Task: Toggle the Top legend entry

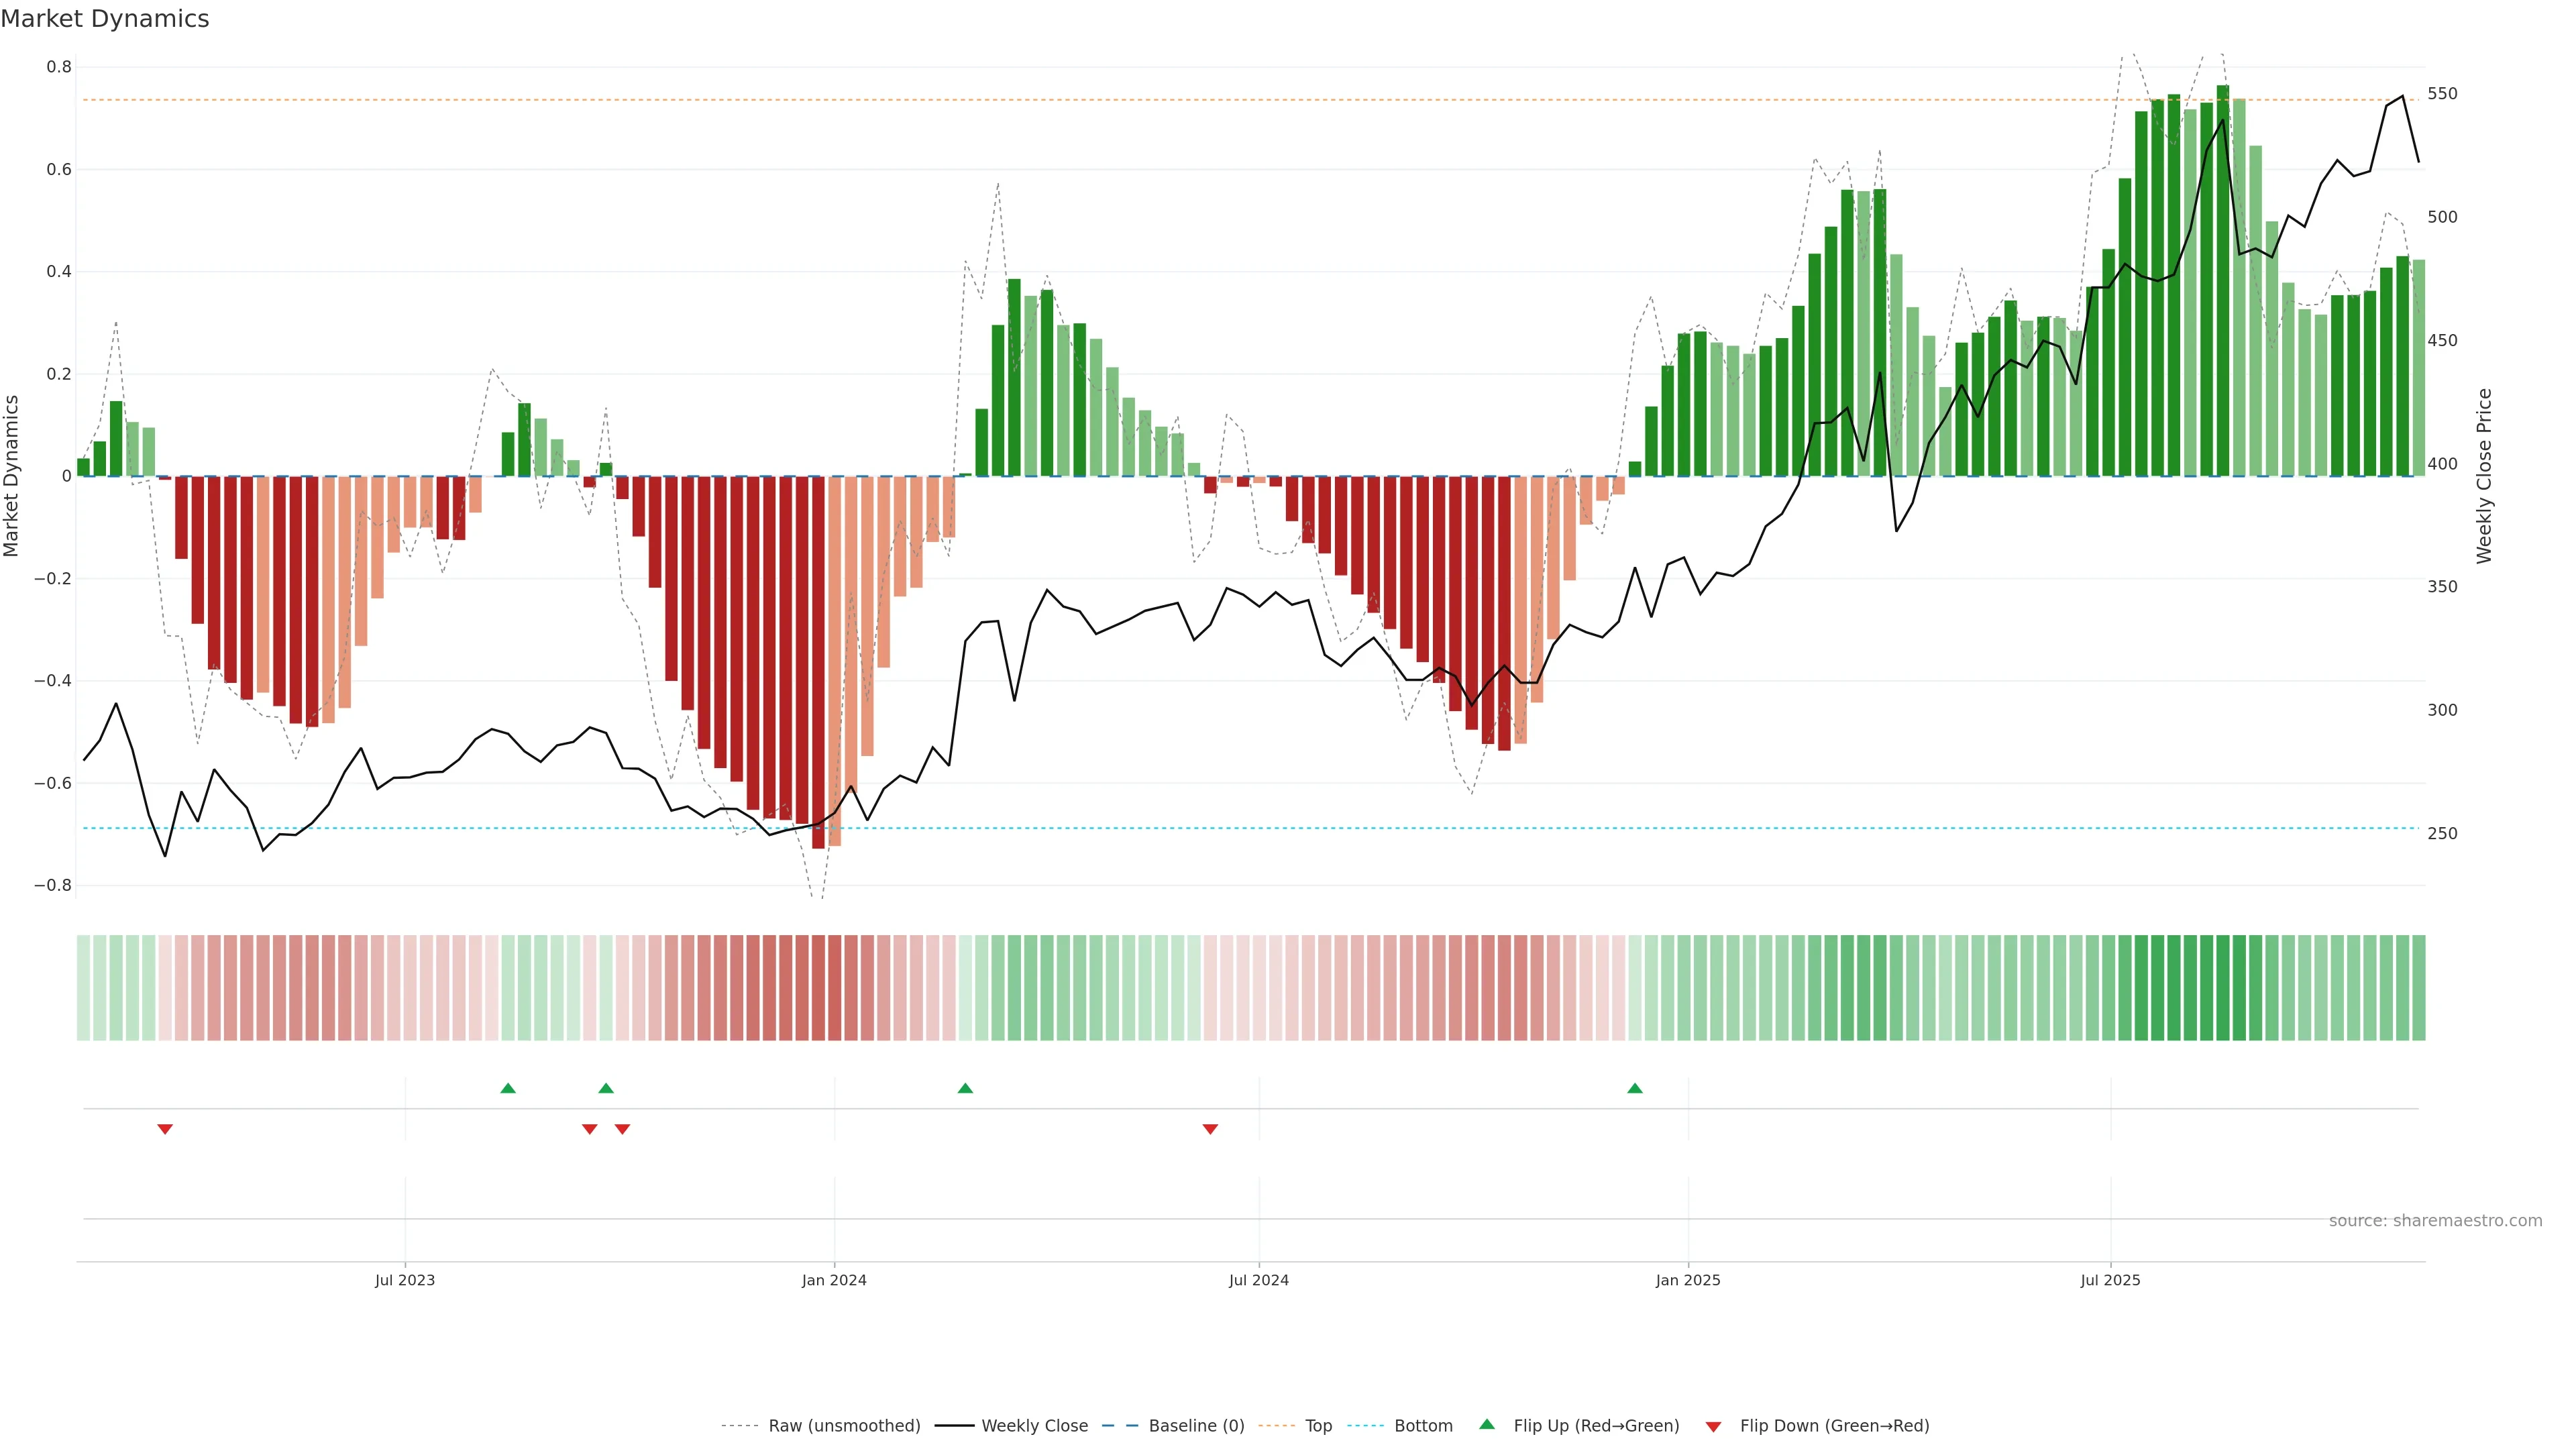Action: tap(1318, 1426)
